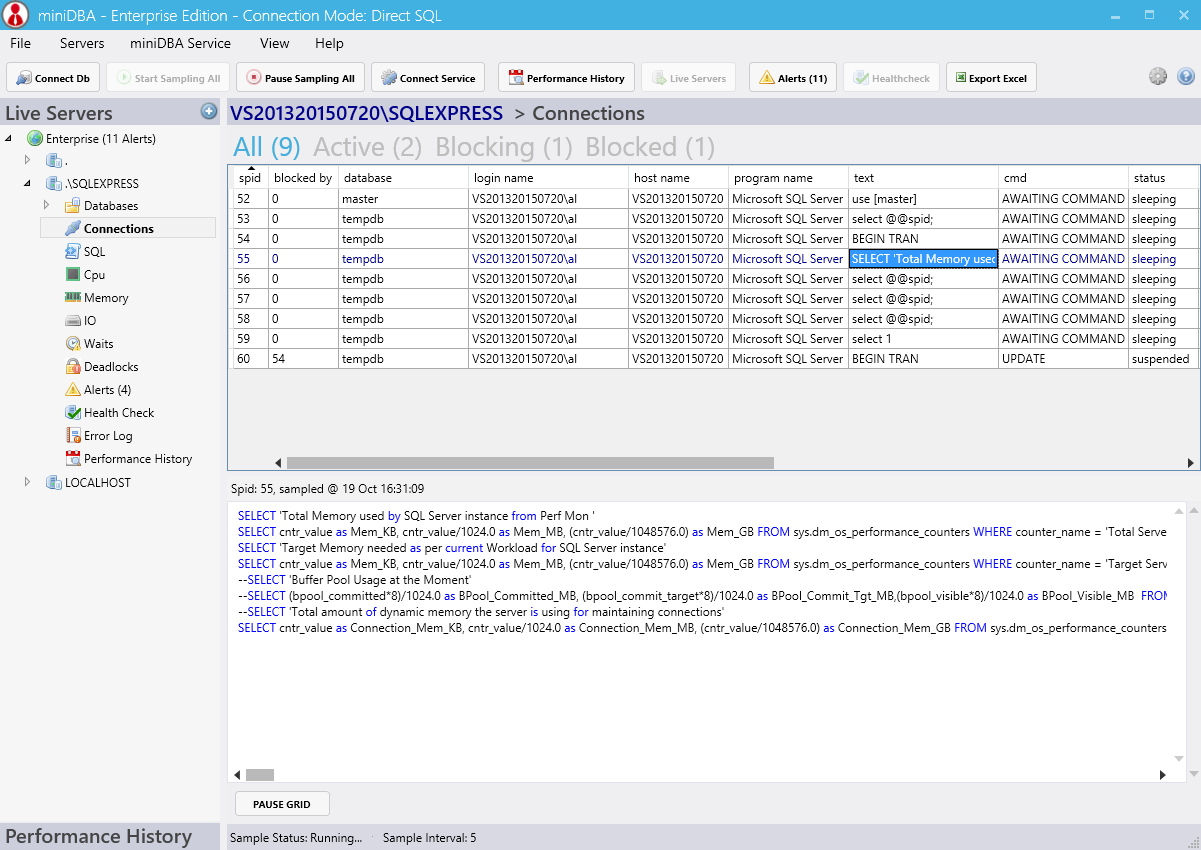Click the Enterprise globe icon
The height and width of the screenshot is (850, 1201).
pos(35,138)
